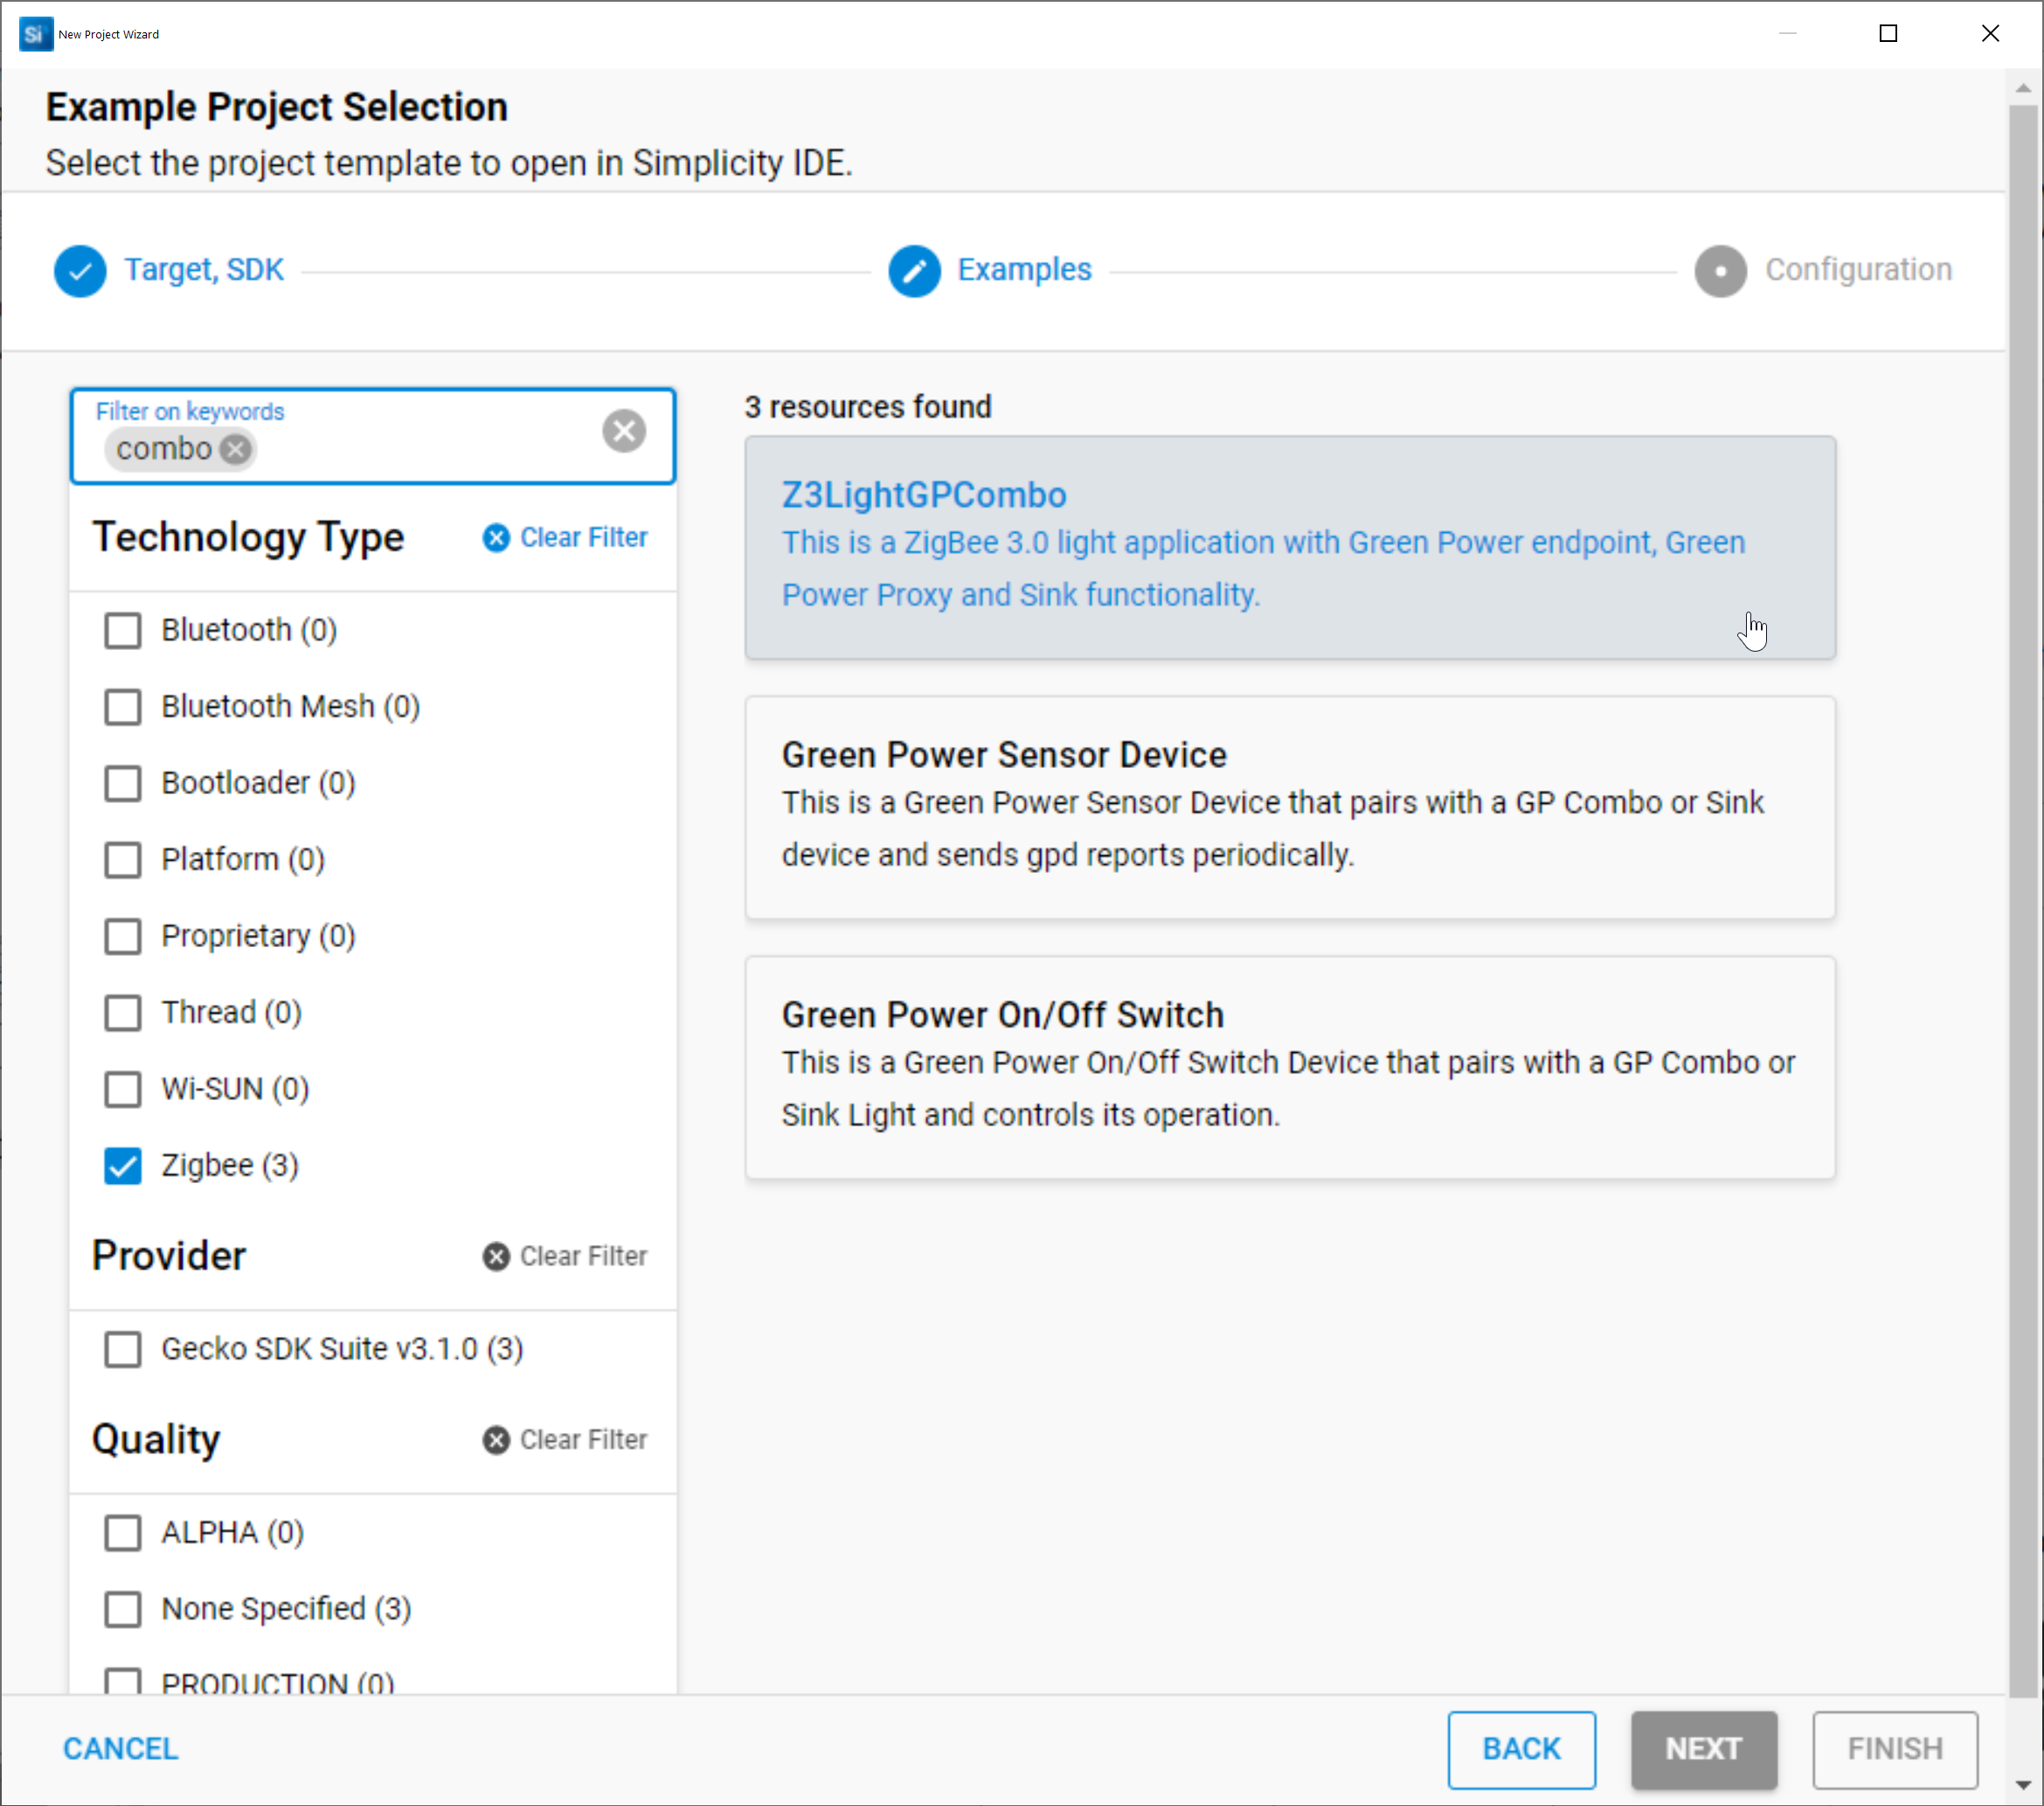Go to the Target, SDK step
Image resolution: width=2044 pixels, height=1806 pixels.
pos(204,270)
